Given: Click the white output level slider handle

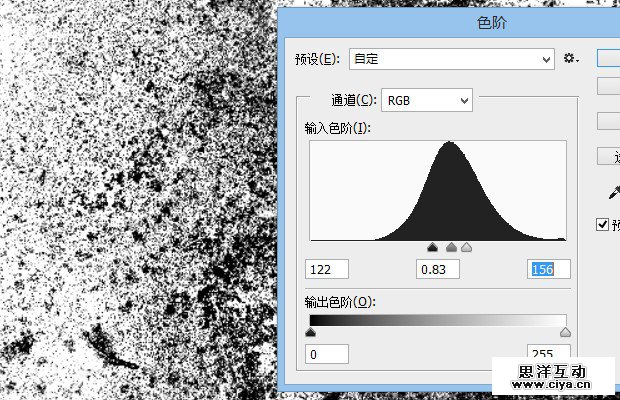Looking at the screenshot, I should 565,332.
